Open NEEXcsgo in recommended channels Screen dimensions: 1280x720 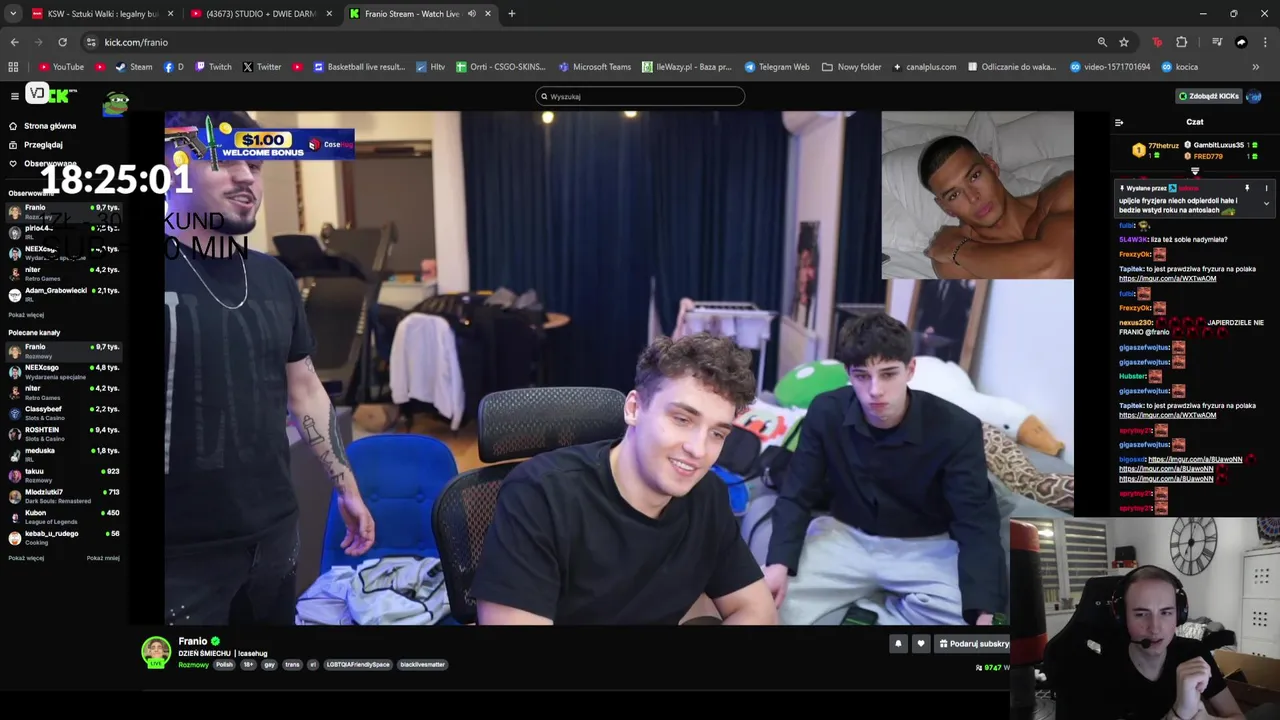pyautogui.click(x=64, y=371)
